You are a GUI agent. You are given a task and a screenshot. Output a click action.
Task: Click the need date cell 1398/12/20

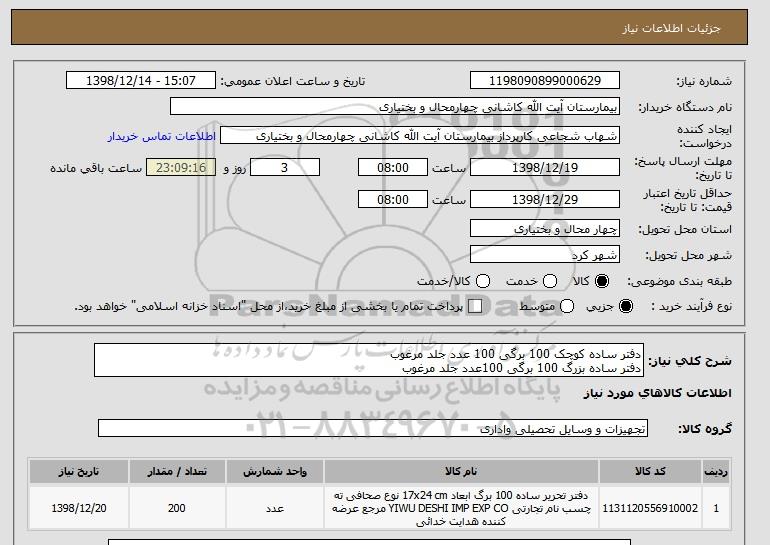point(79,508)
